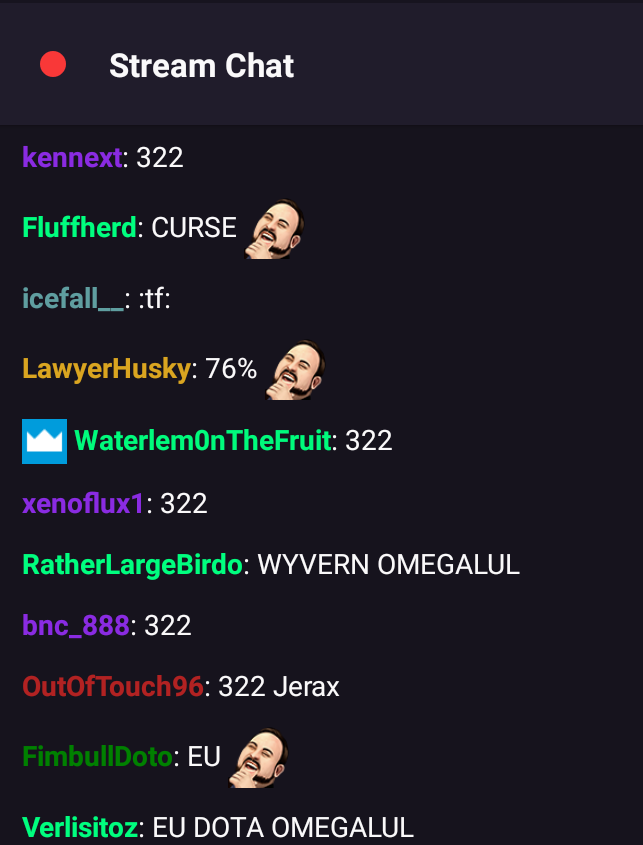
Task: Open bnc_888's user card
Action: coord(76,626)
